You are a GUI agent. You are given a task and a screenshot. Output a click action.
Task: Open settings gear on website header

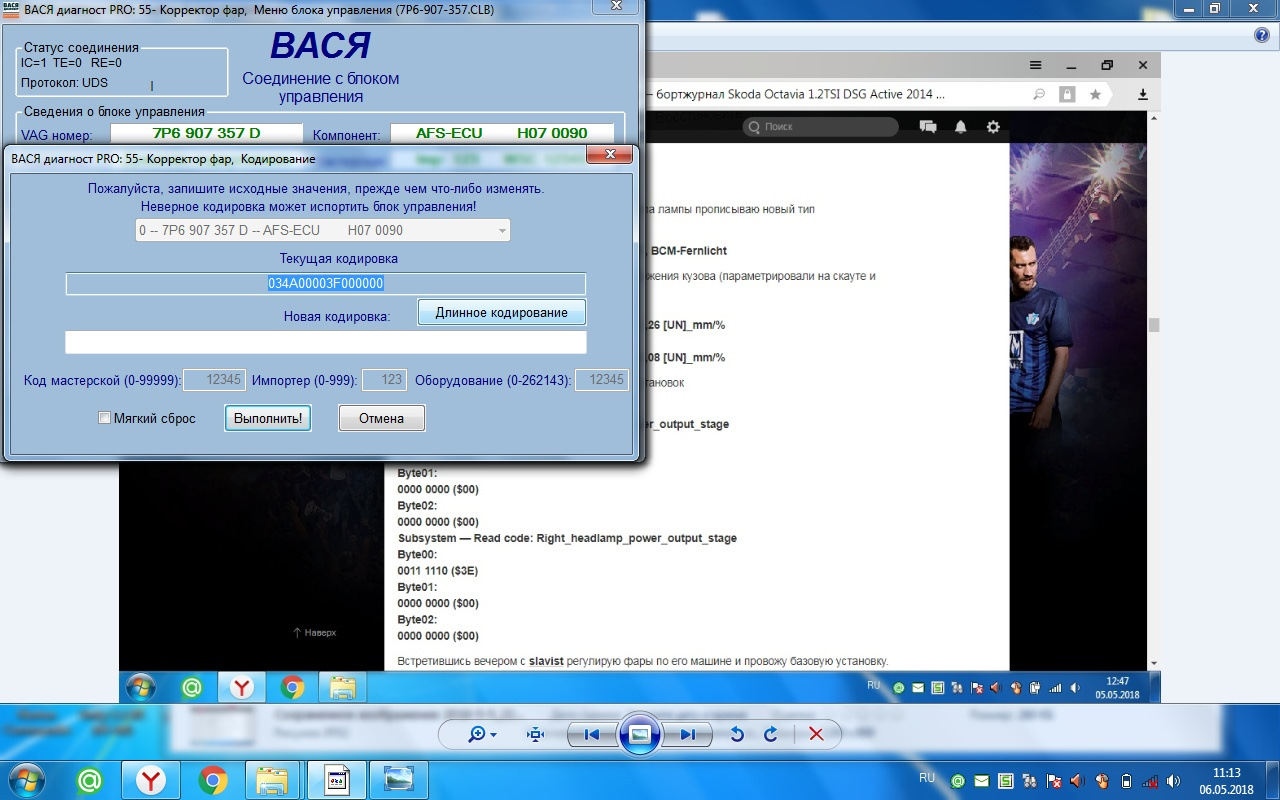tap(993, 127)
